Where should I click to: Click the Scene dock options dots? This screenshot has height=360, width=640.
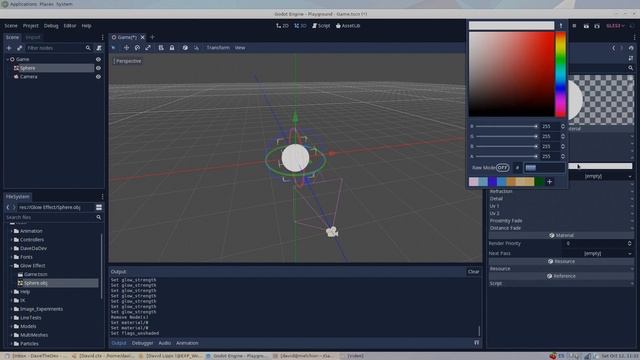pyautogui.click(x=102, y=37)
